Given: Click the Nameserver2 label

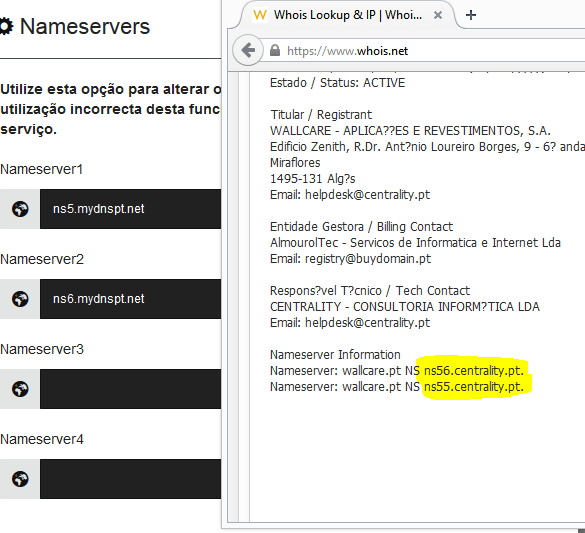Looking at the screenshot, I should coord(42,259).
